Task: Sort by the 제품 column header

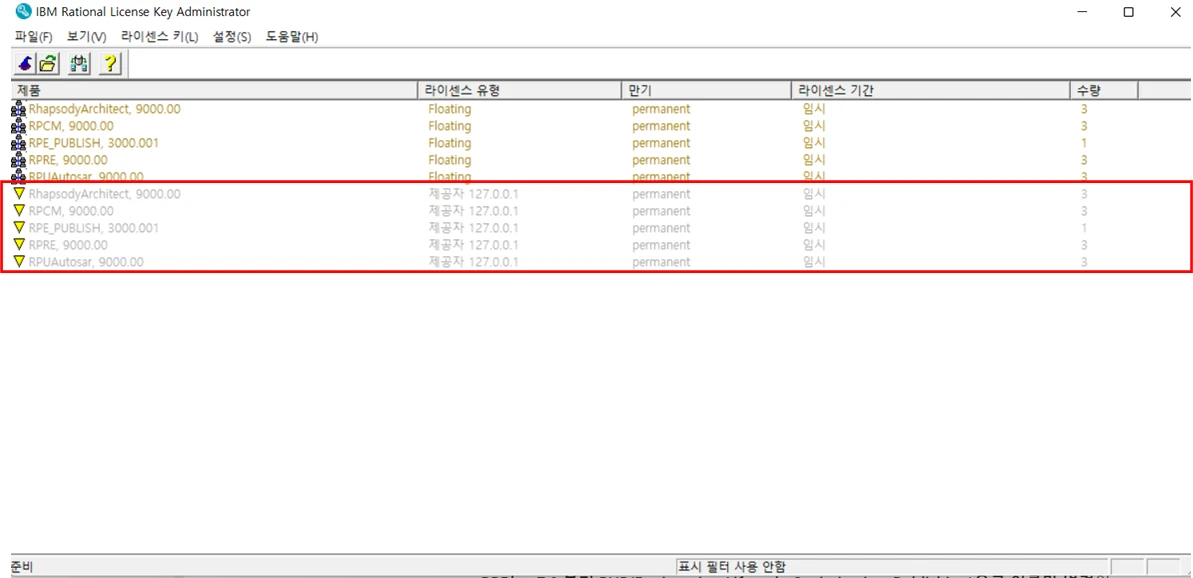Action: (215, 91)
